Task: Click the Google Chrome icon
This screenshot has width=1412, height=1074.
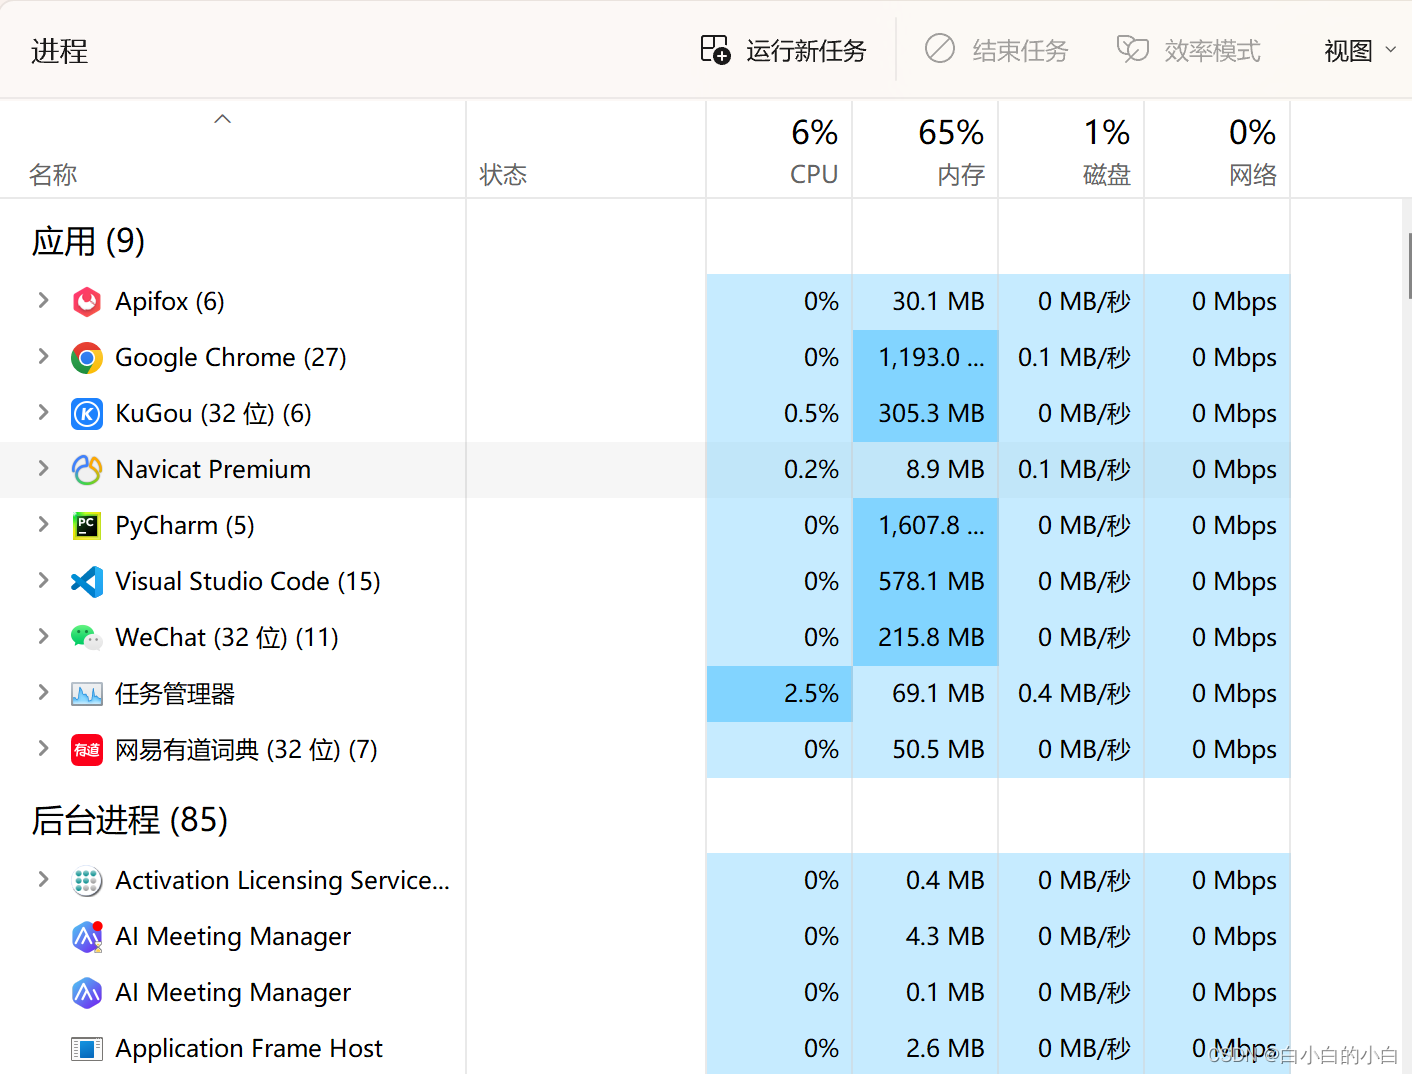Action: pos(87,358)
